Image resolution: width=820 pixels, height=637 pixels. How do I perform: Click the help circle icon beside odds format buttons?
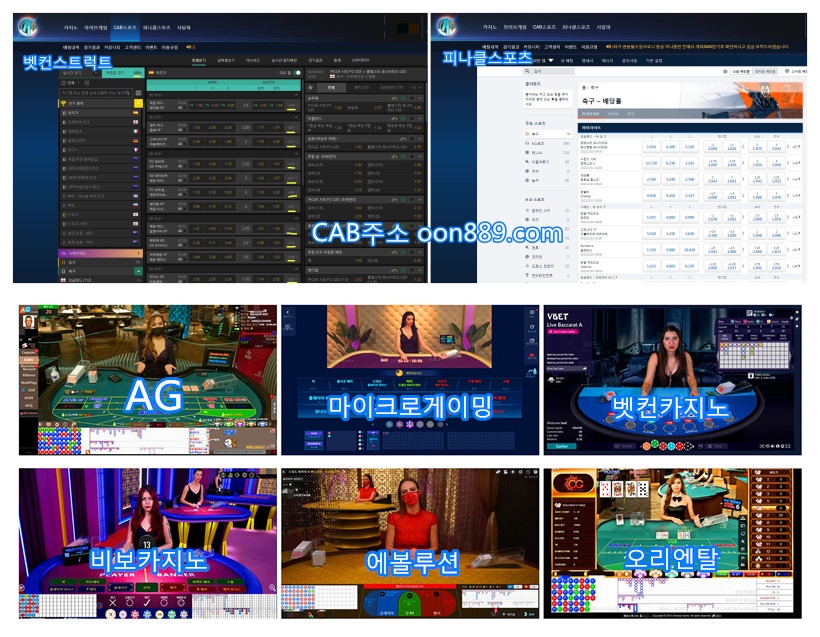pos(725,71)
